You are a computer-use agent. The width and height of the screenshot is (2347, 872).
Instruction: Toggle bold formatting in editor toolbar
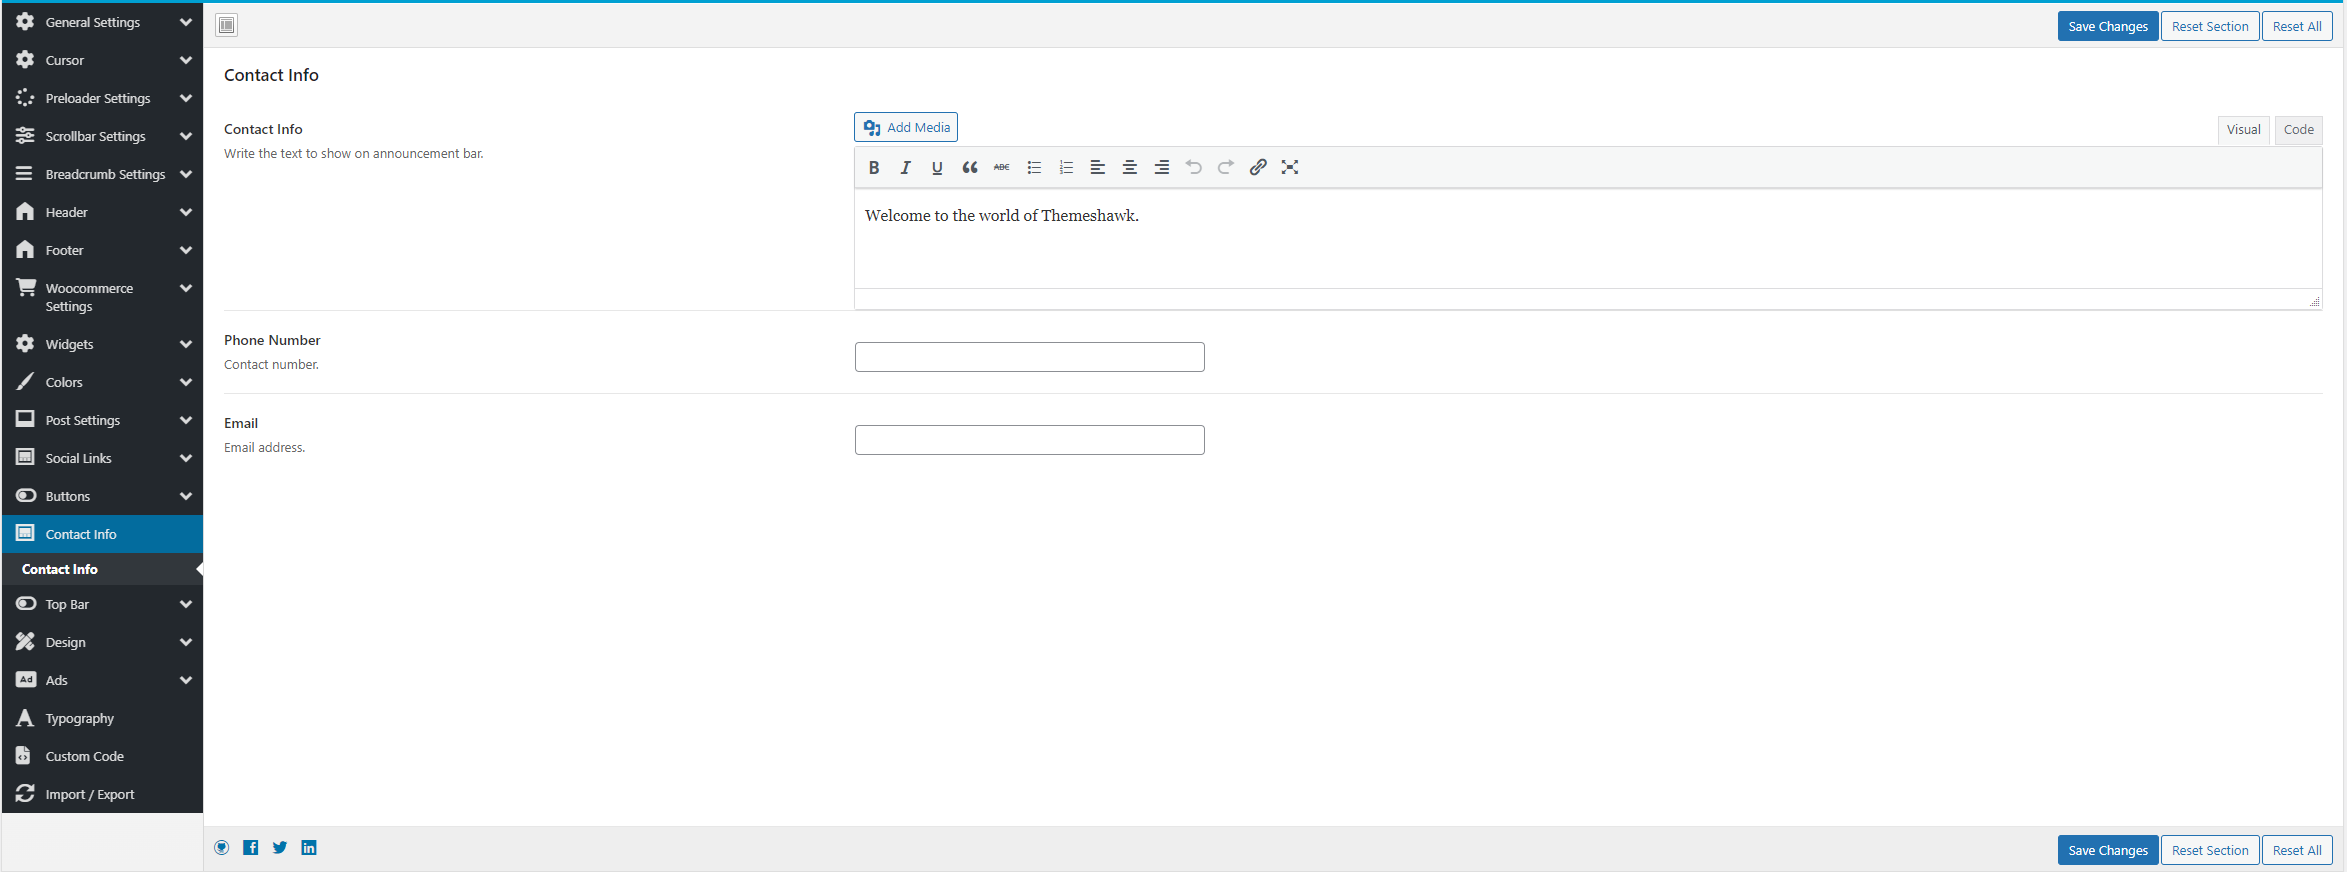point(873,168)
